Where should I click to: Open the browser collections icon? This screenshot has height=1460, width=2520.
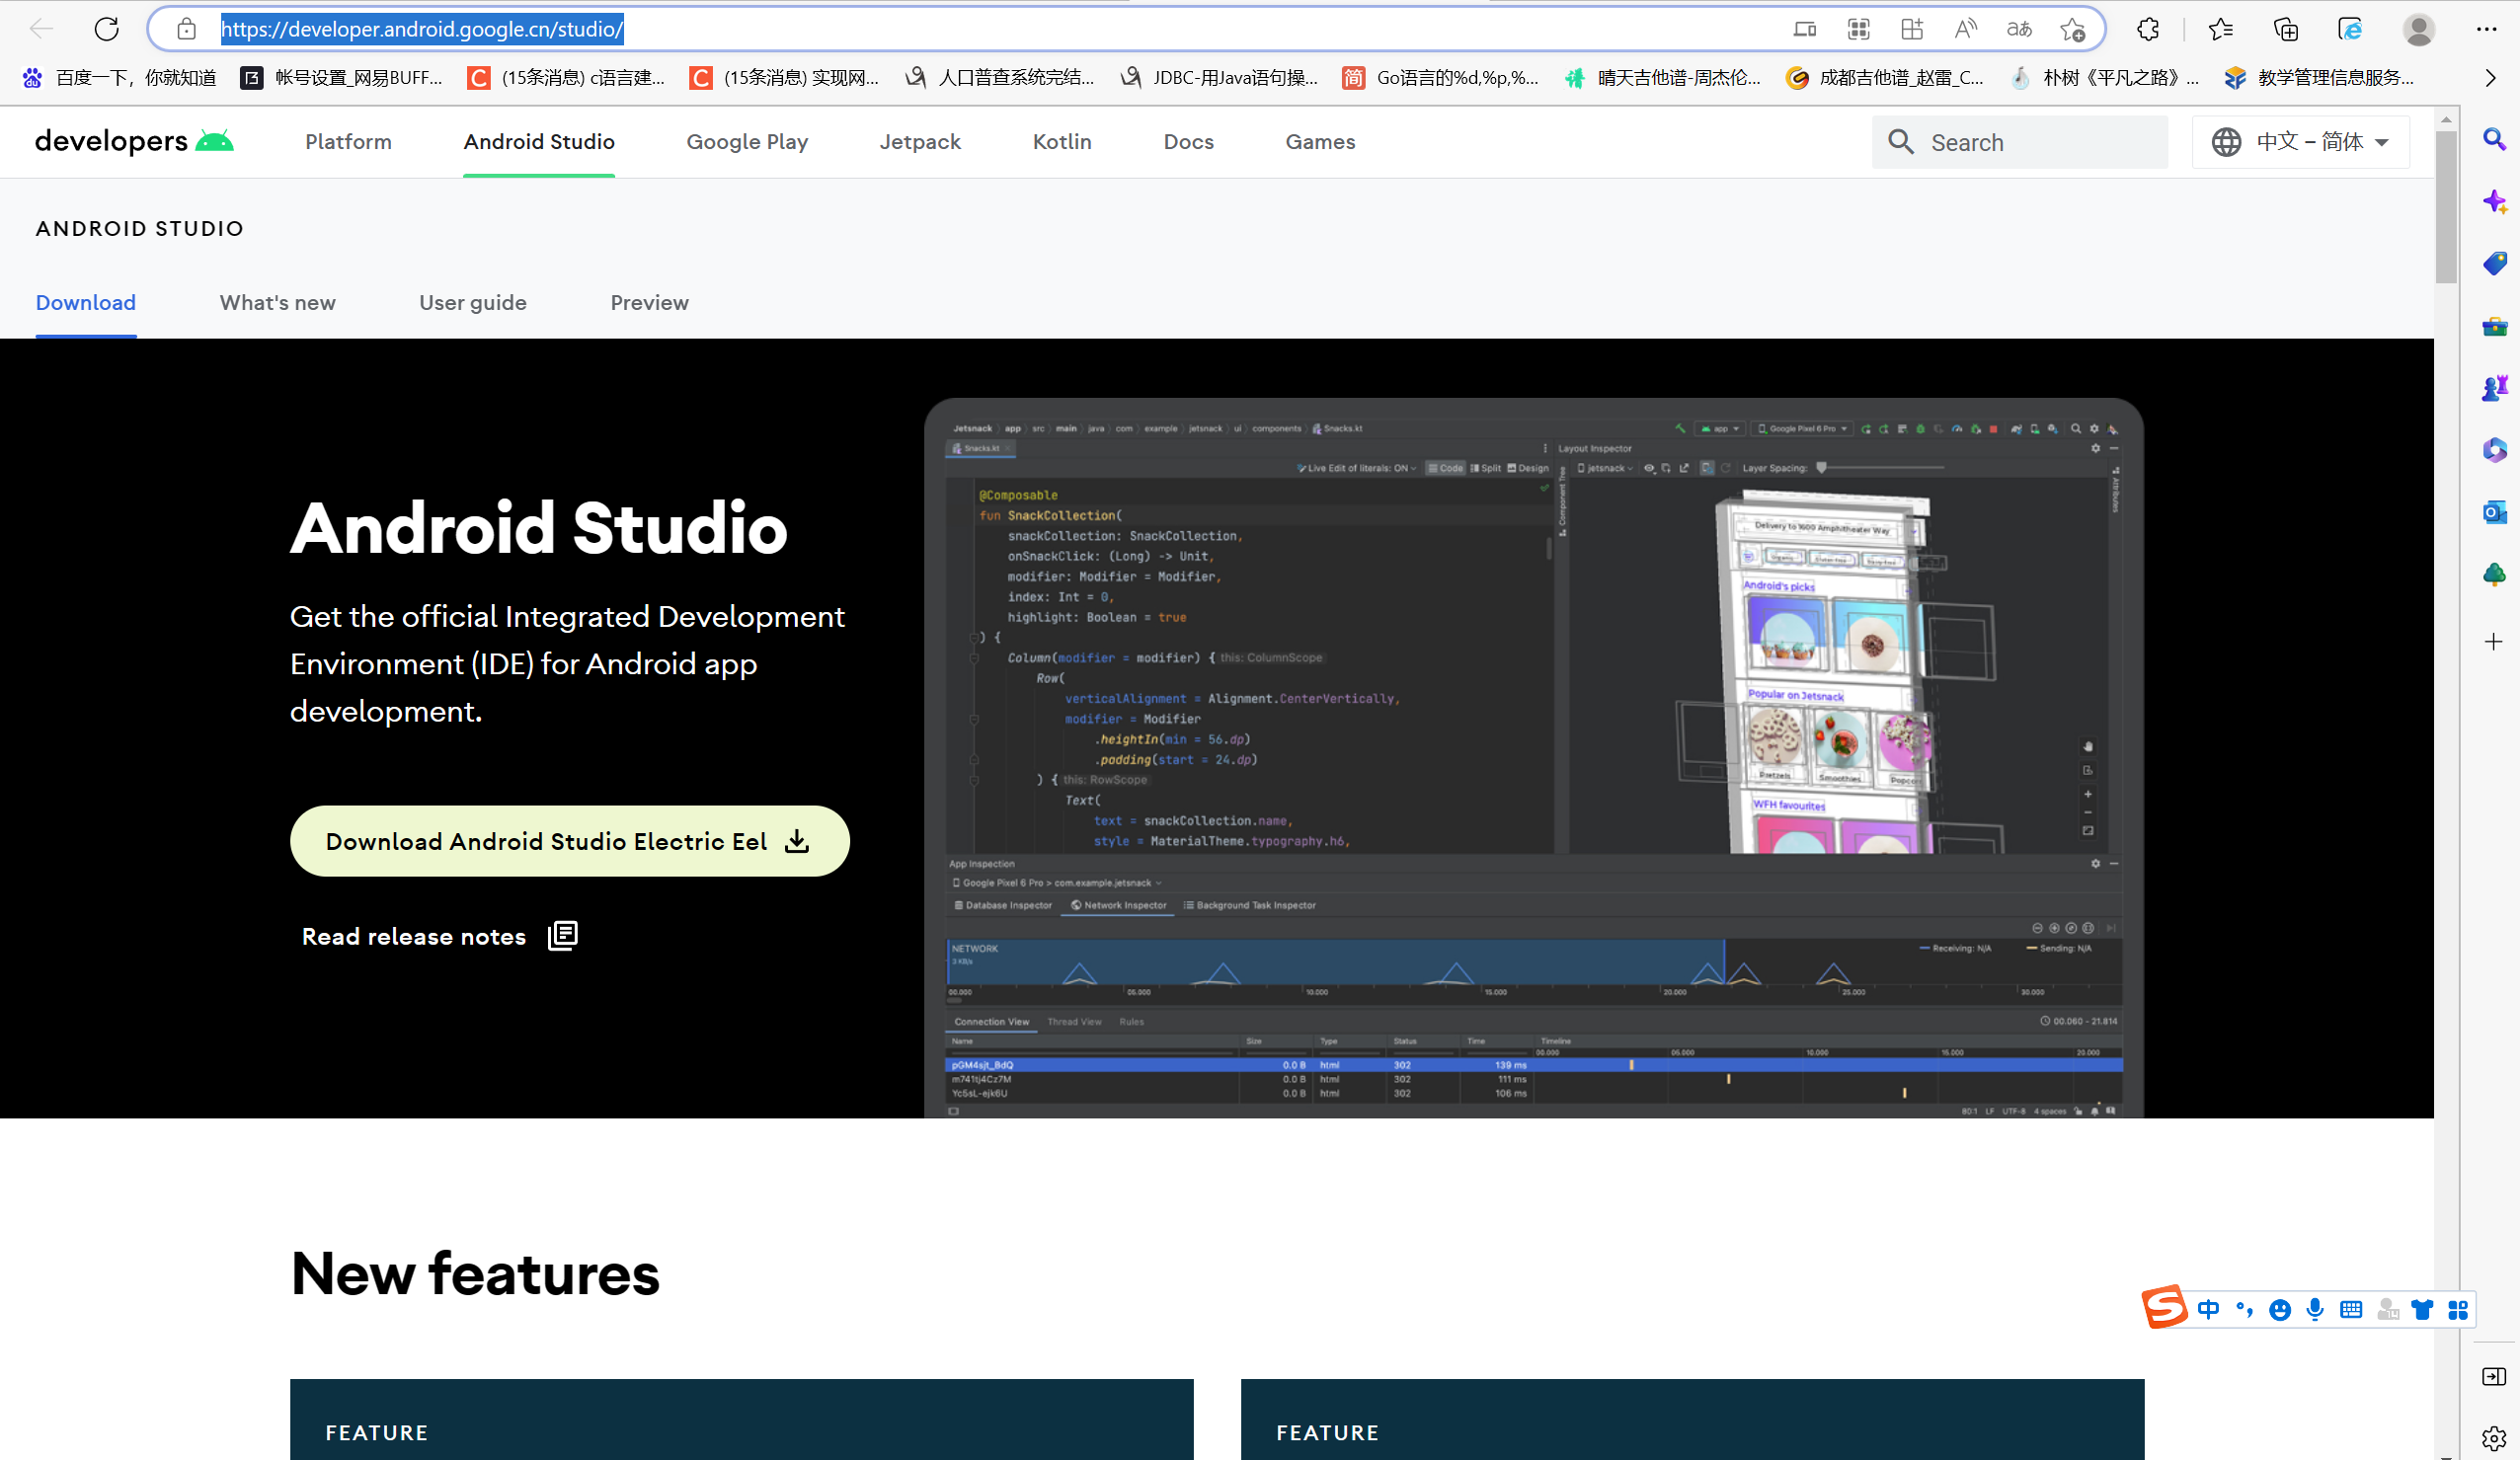[x=2285, y=29]
